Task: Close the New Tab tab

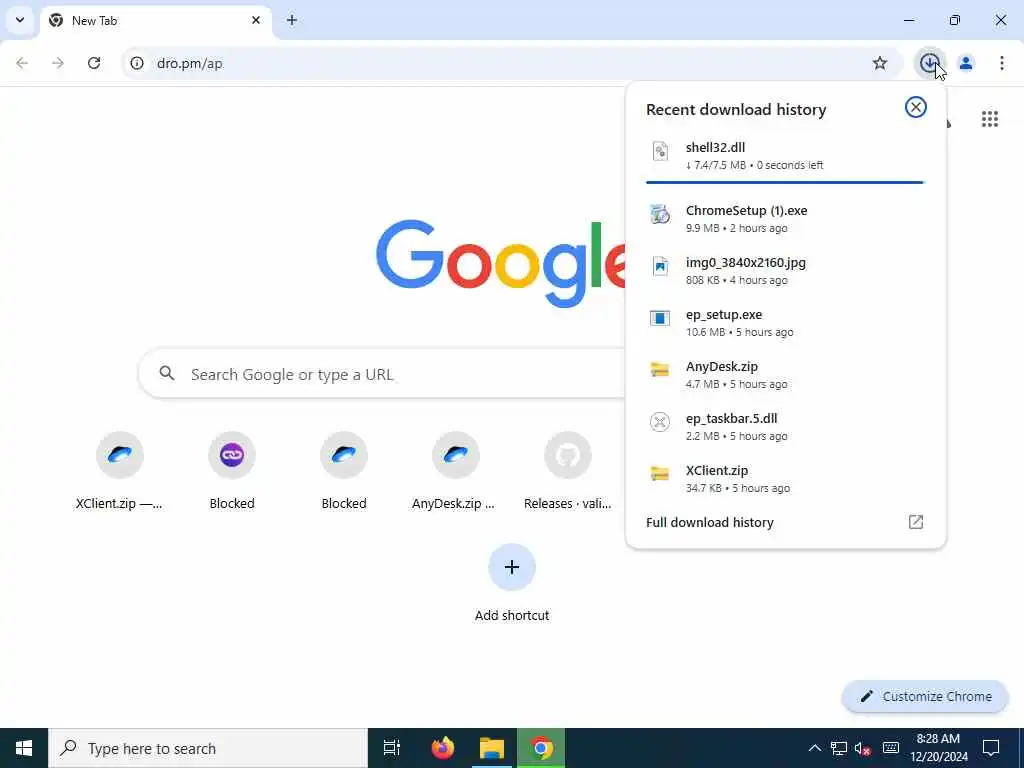Action: (256, 20)
